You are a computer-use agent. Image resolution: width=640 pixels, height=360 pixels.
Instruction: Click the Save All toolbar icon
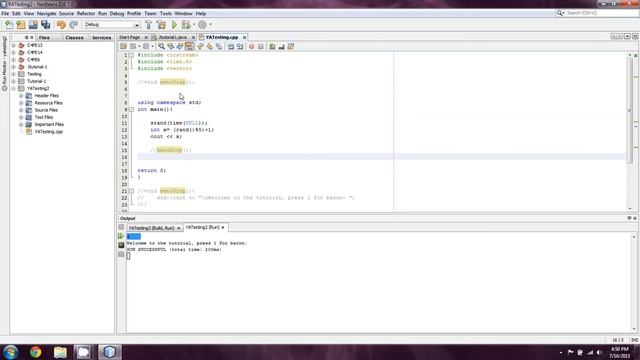pos(45,25)
